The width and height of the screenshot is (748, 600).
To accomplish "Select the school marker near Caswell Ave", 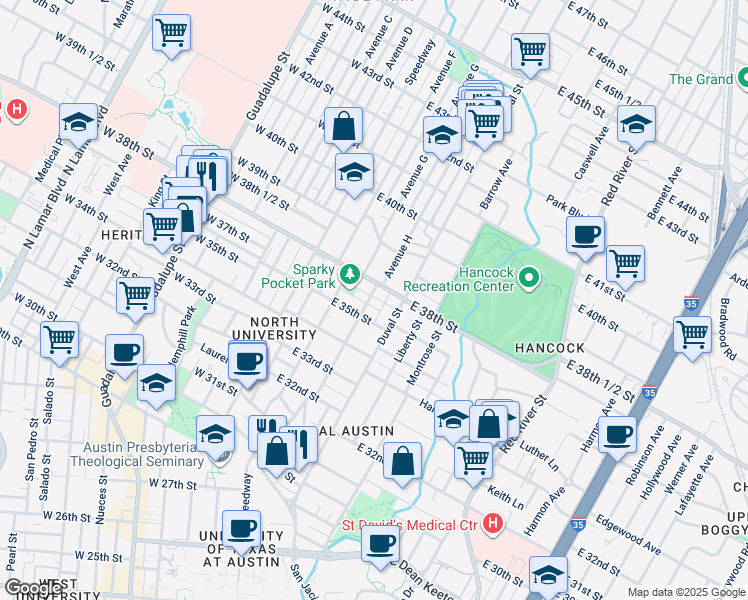I will [635, 124].
